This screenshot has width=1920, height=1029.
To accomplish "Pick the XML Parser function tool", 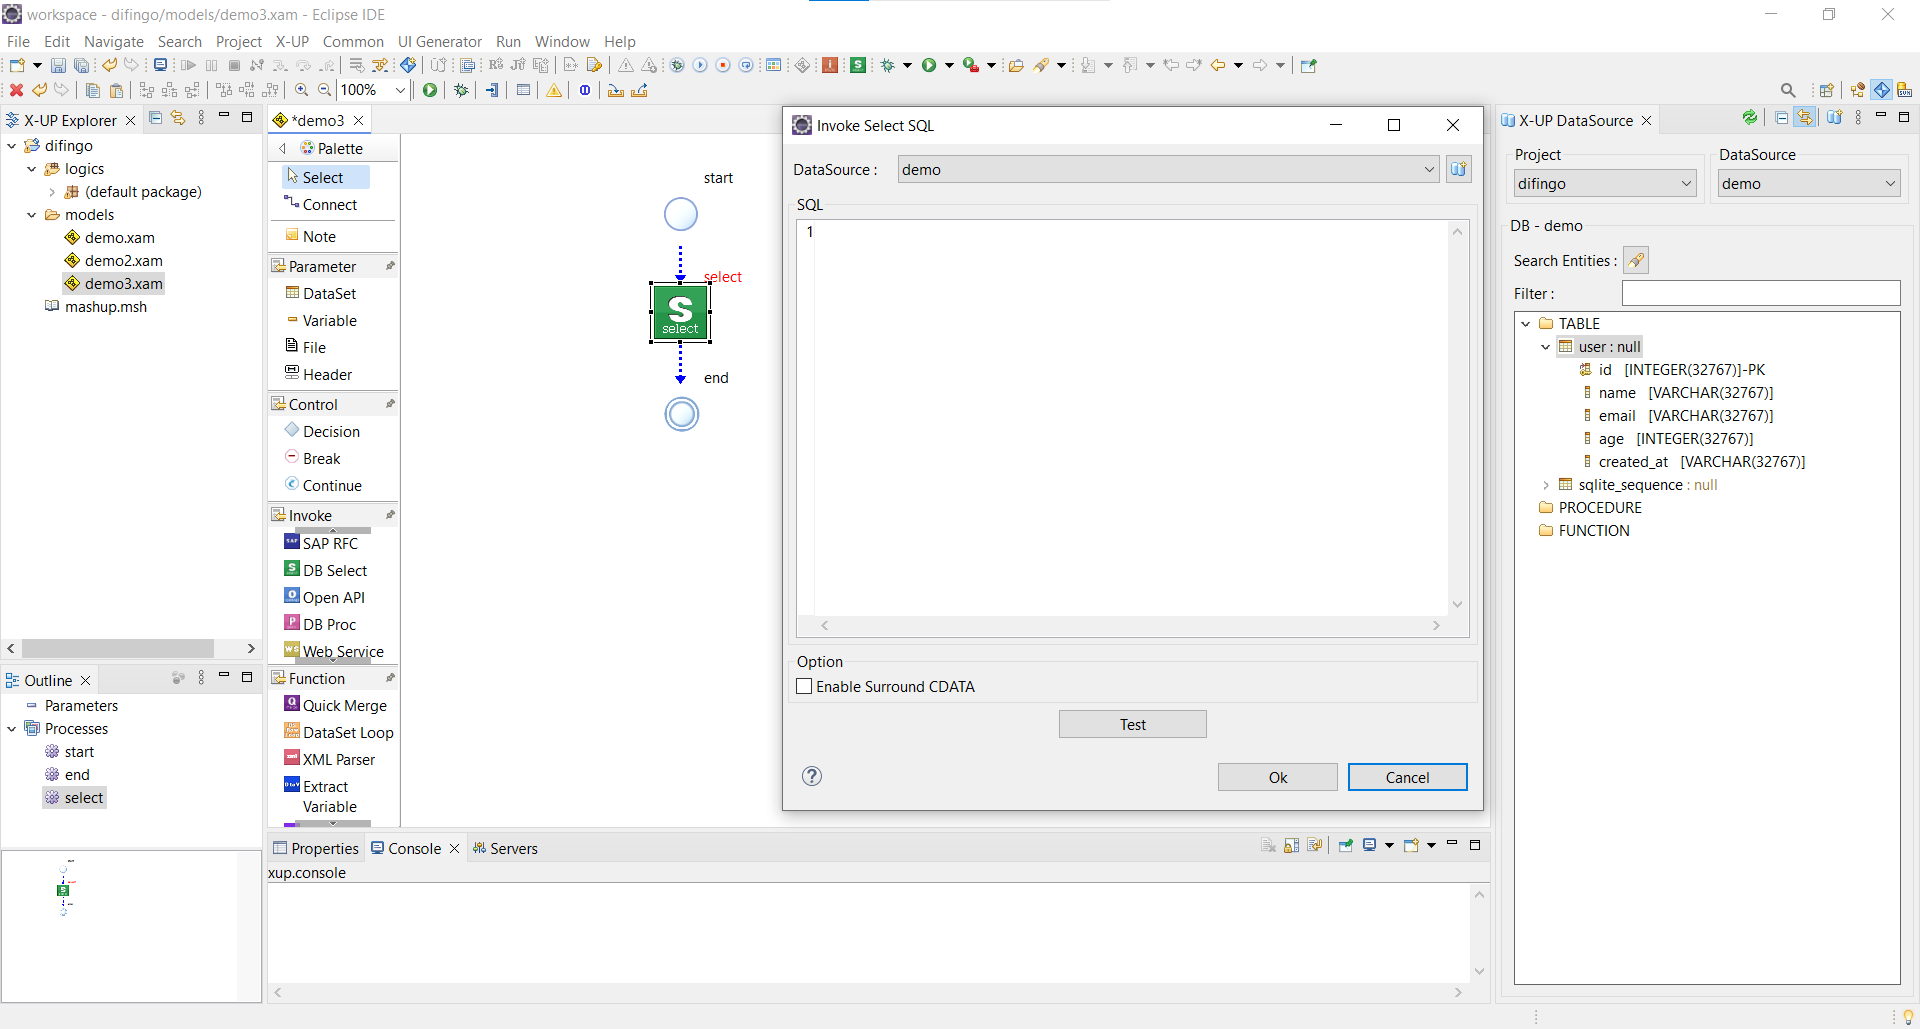I will click(338, 759).
